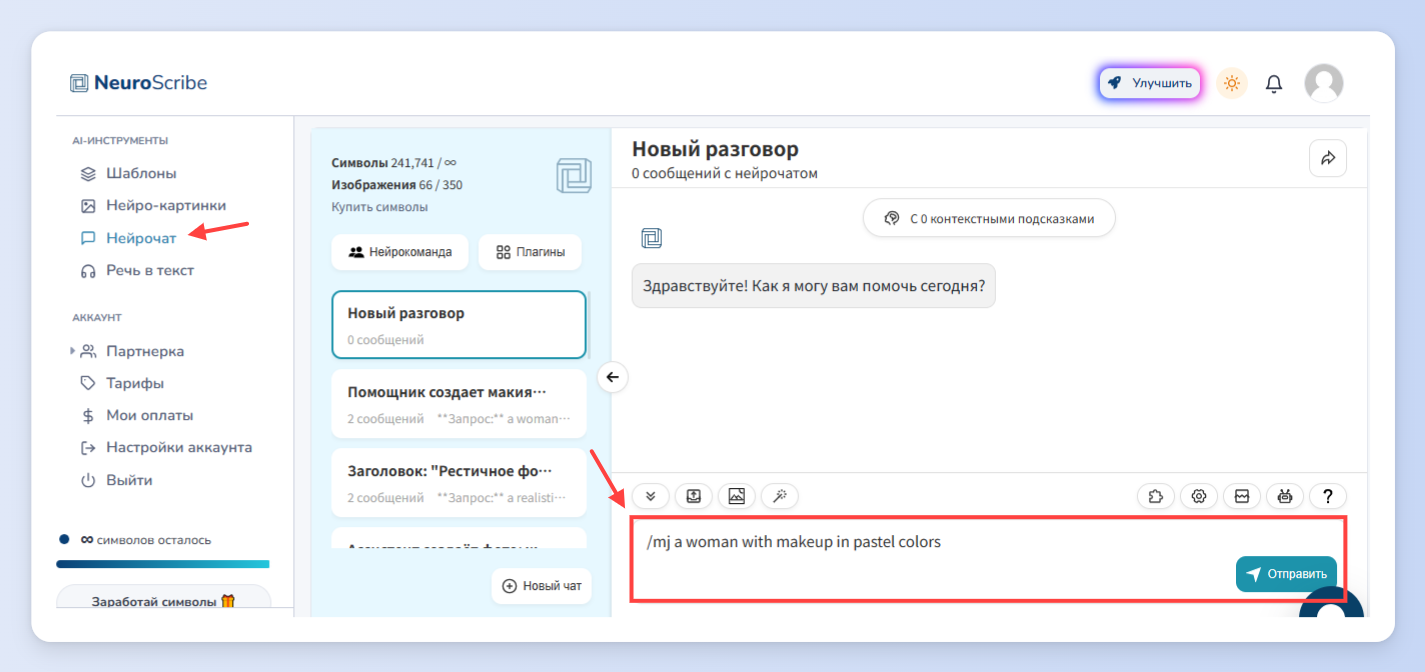Screen dimensions: 1425x672
Task: Click the question mark help icon
Action: (x=1328, y=495)
